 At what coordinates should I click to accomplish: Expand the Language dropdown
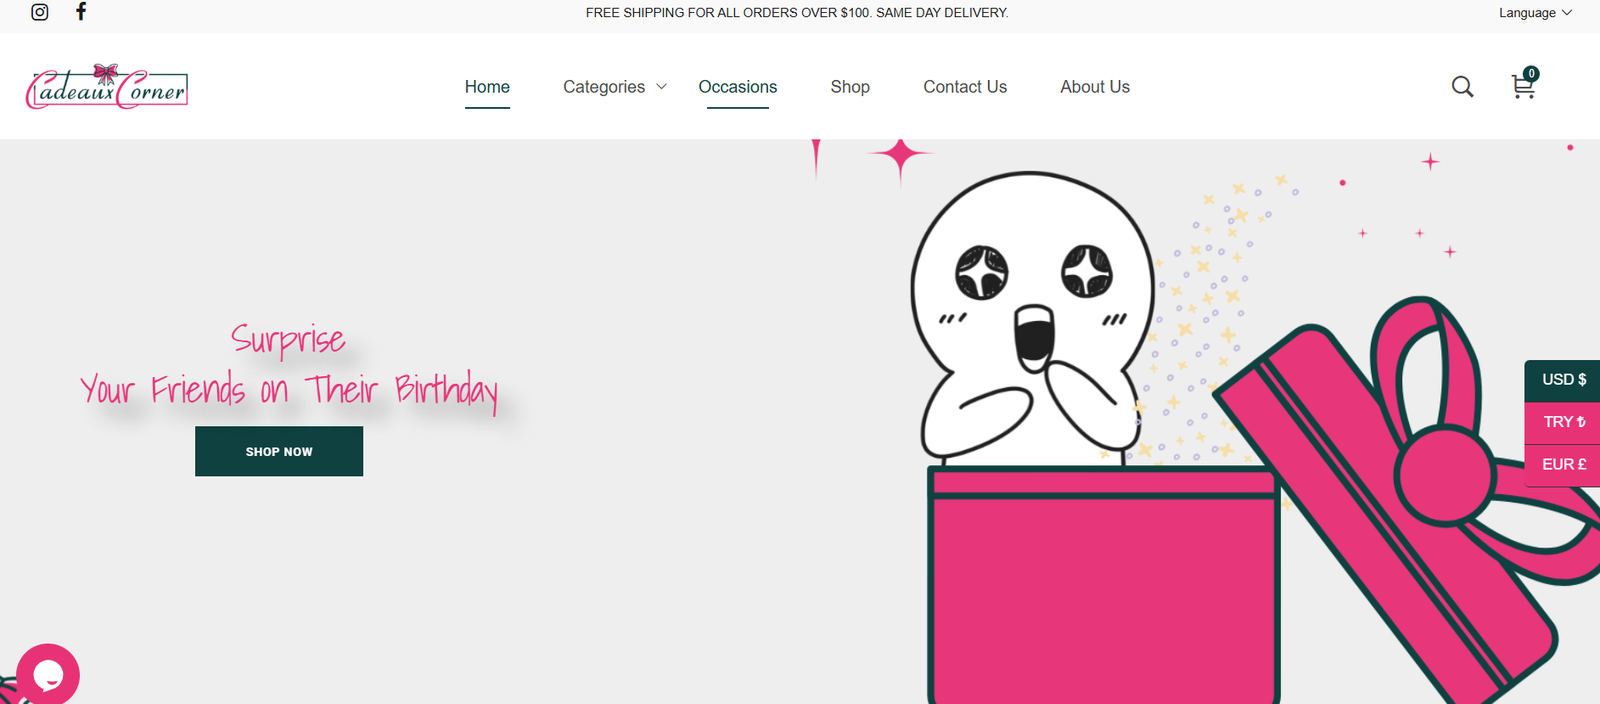[1535, 13]
